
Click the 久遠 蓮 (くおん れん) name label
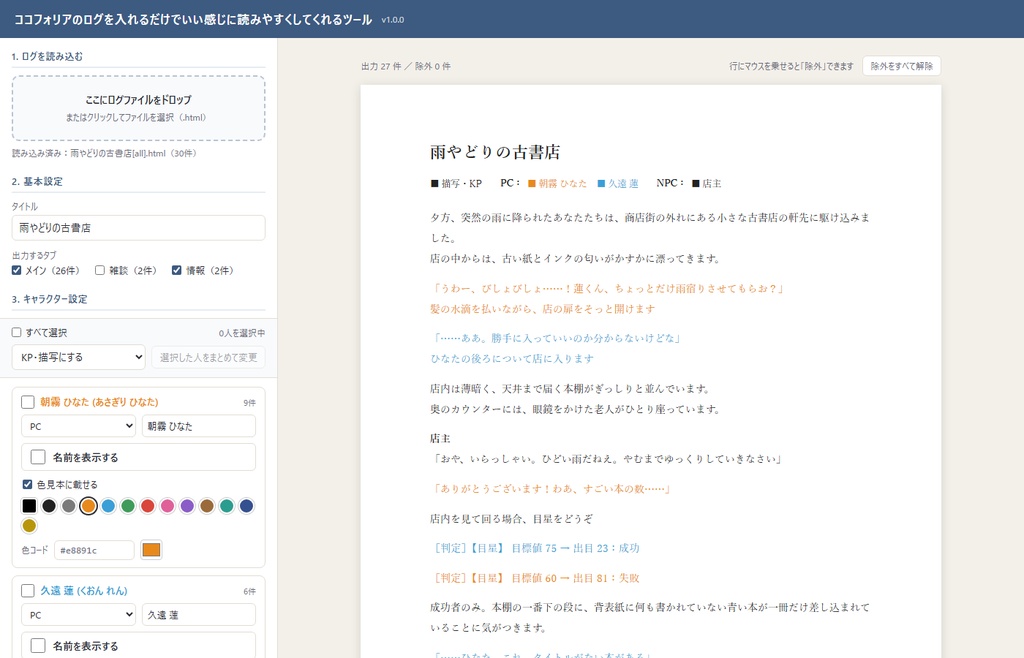84,591
